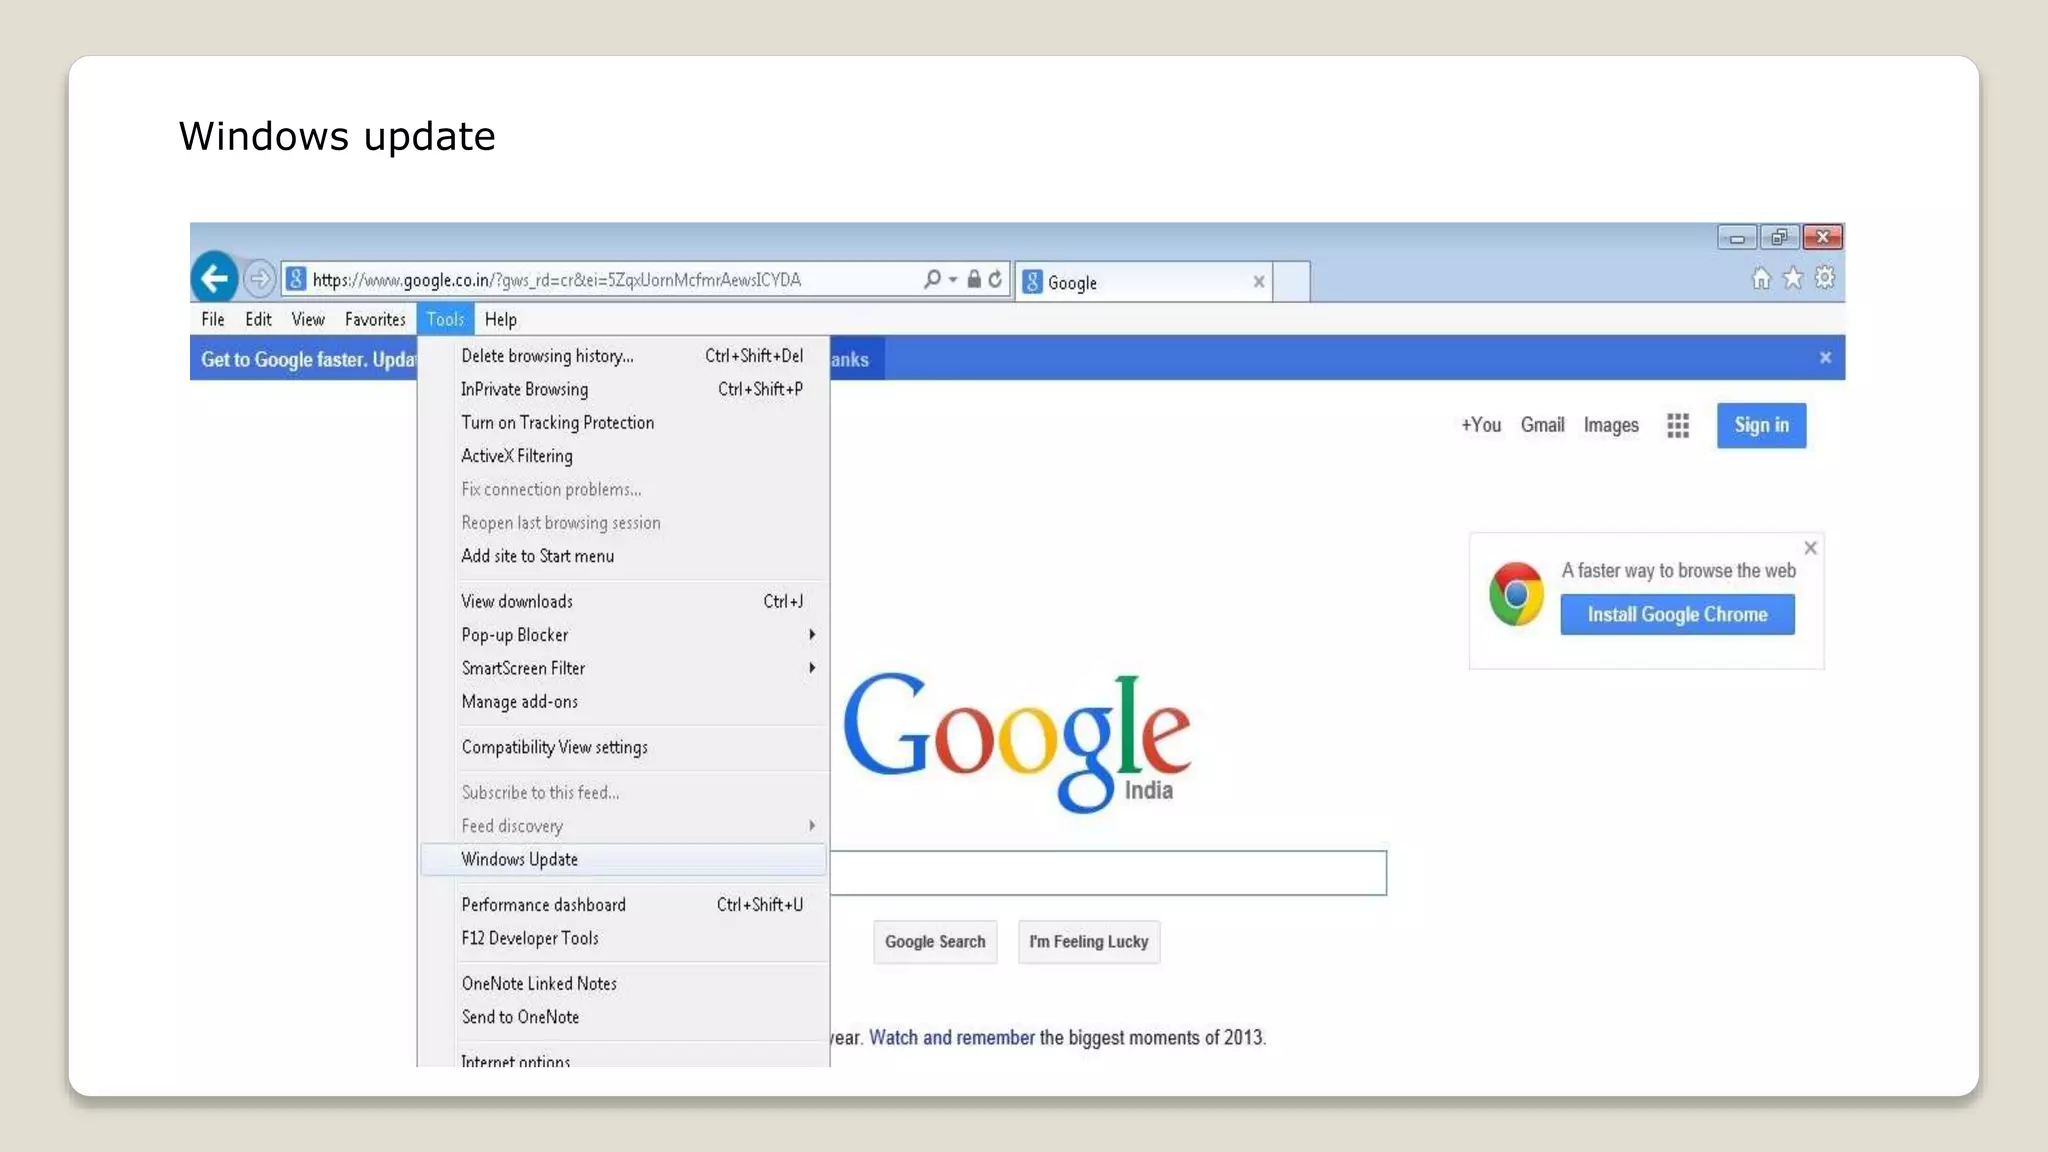Open the gear settings icon
Image resolution: width=2048 pixels, height=1152 pixels.
[1825, 278]
